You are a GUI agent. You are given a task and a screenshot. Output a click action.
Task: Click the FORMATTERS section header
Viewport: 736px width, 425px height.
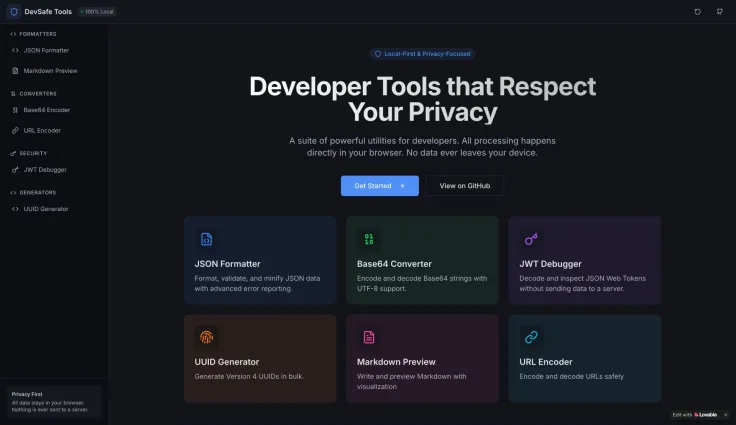point(33,34)
